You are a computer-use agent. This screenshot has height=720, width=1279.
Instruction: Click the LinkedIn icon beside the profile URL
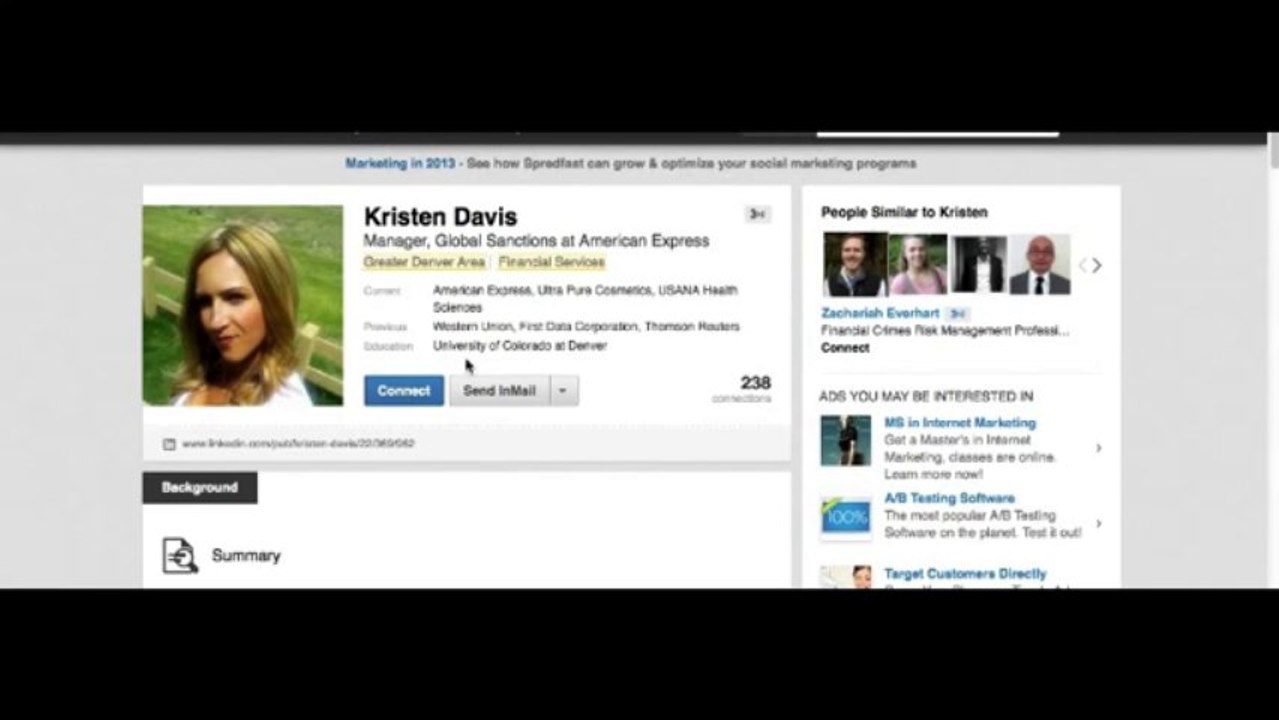point(169,444)
